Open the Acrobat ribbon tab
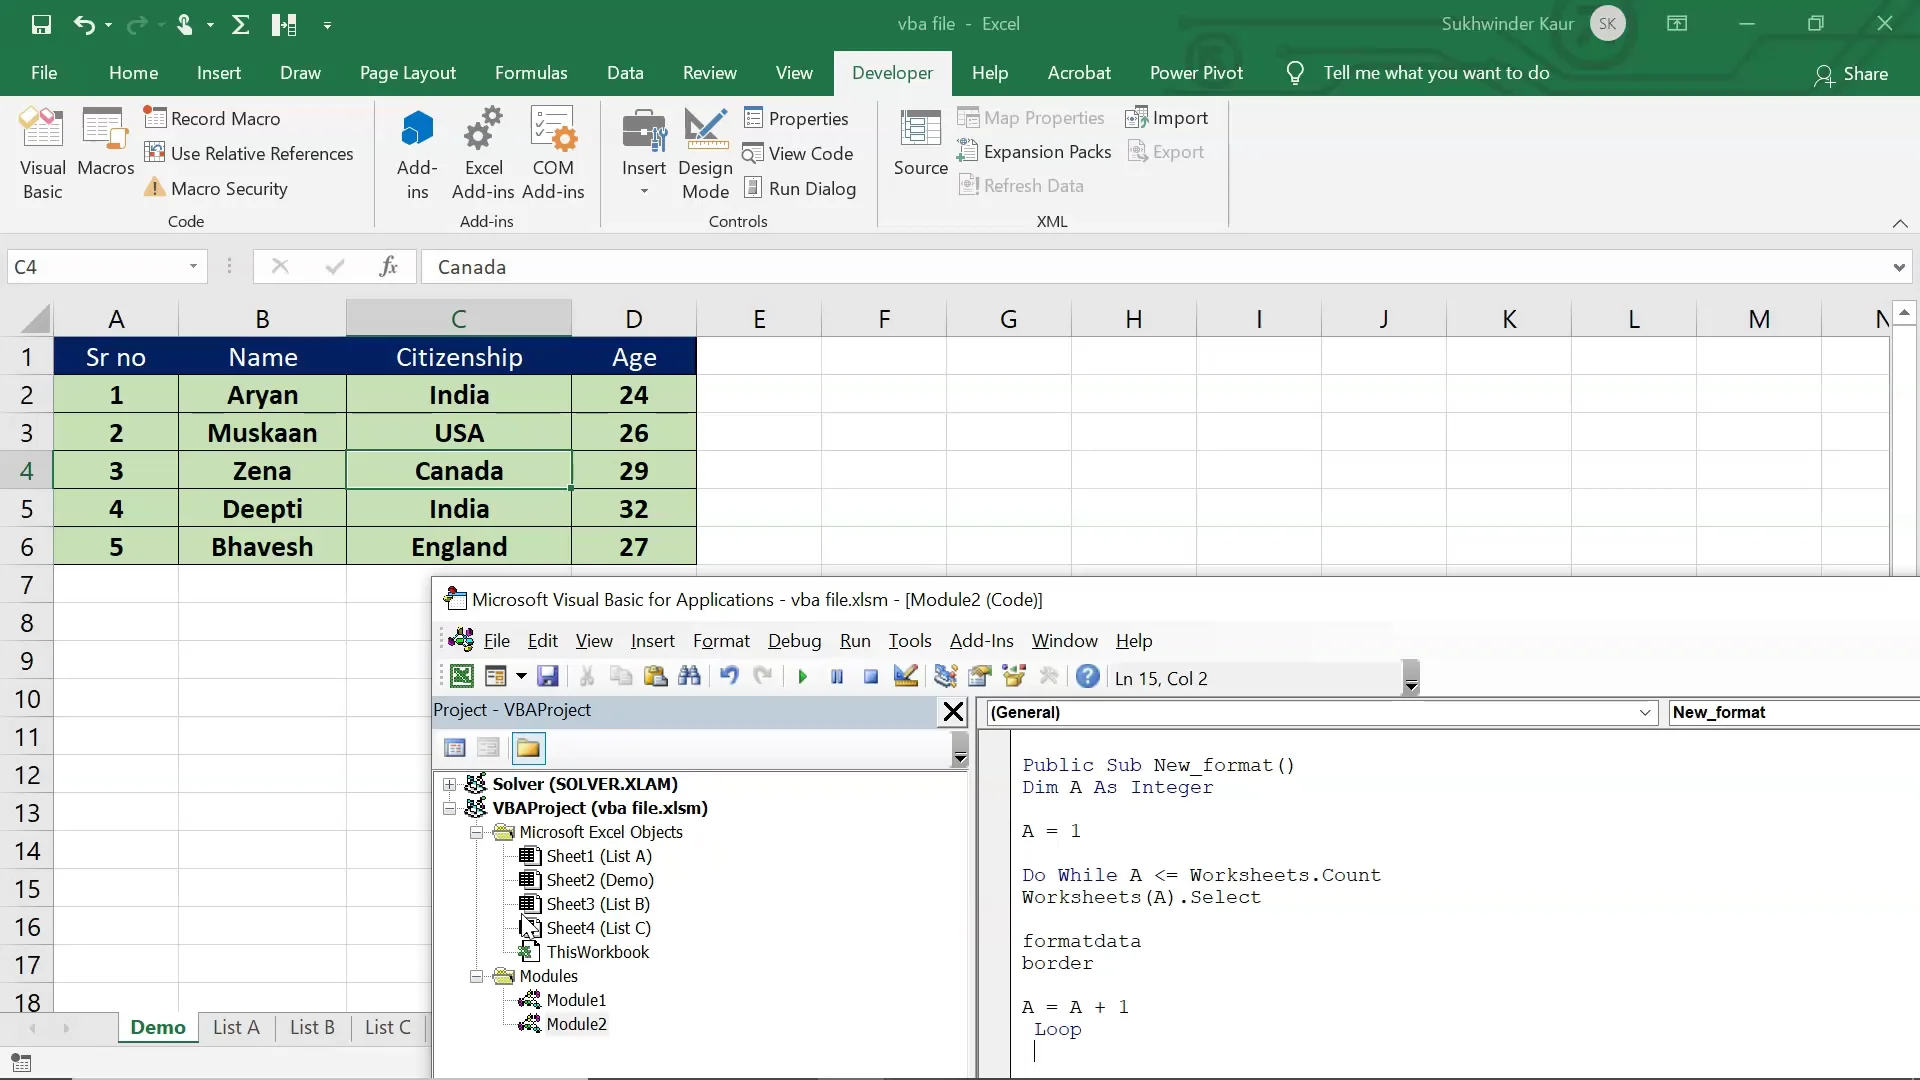The width and height of the screenshot is (1920, 1080). [x=1079, y=73]
